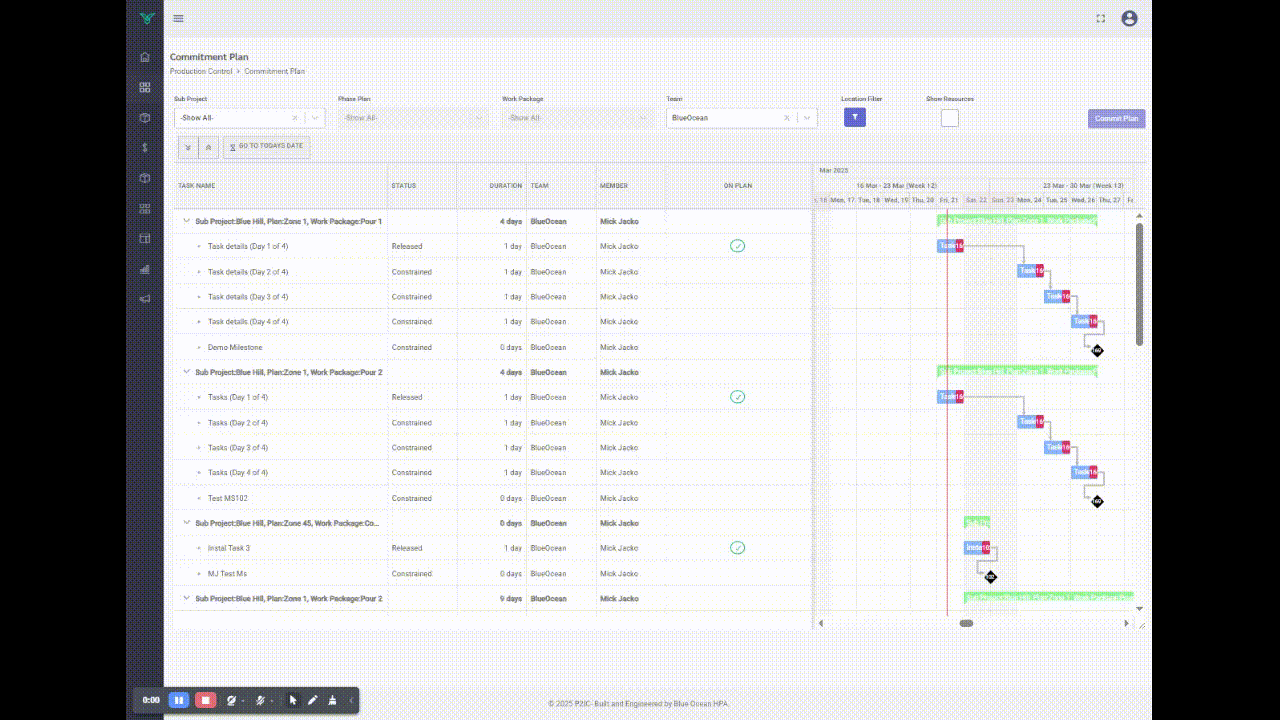
Task: Click the Instal Task 3 Gantt bar
Action: (977, 548)
